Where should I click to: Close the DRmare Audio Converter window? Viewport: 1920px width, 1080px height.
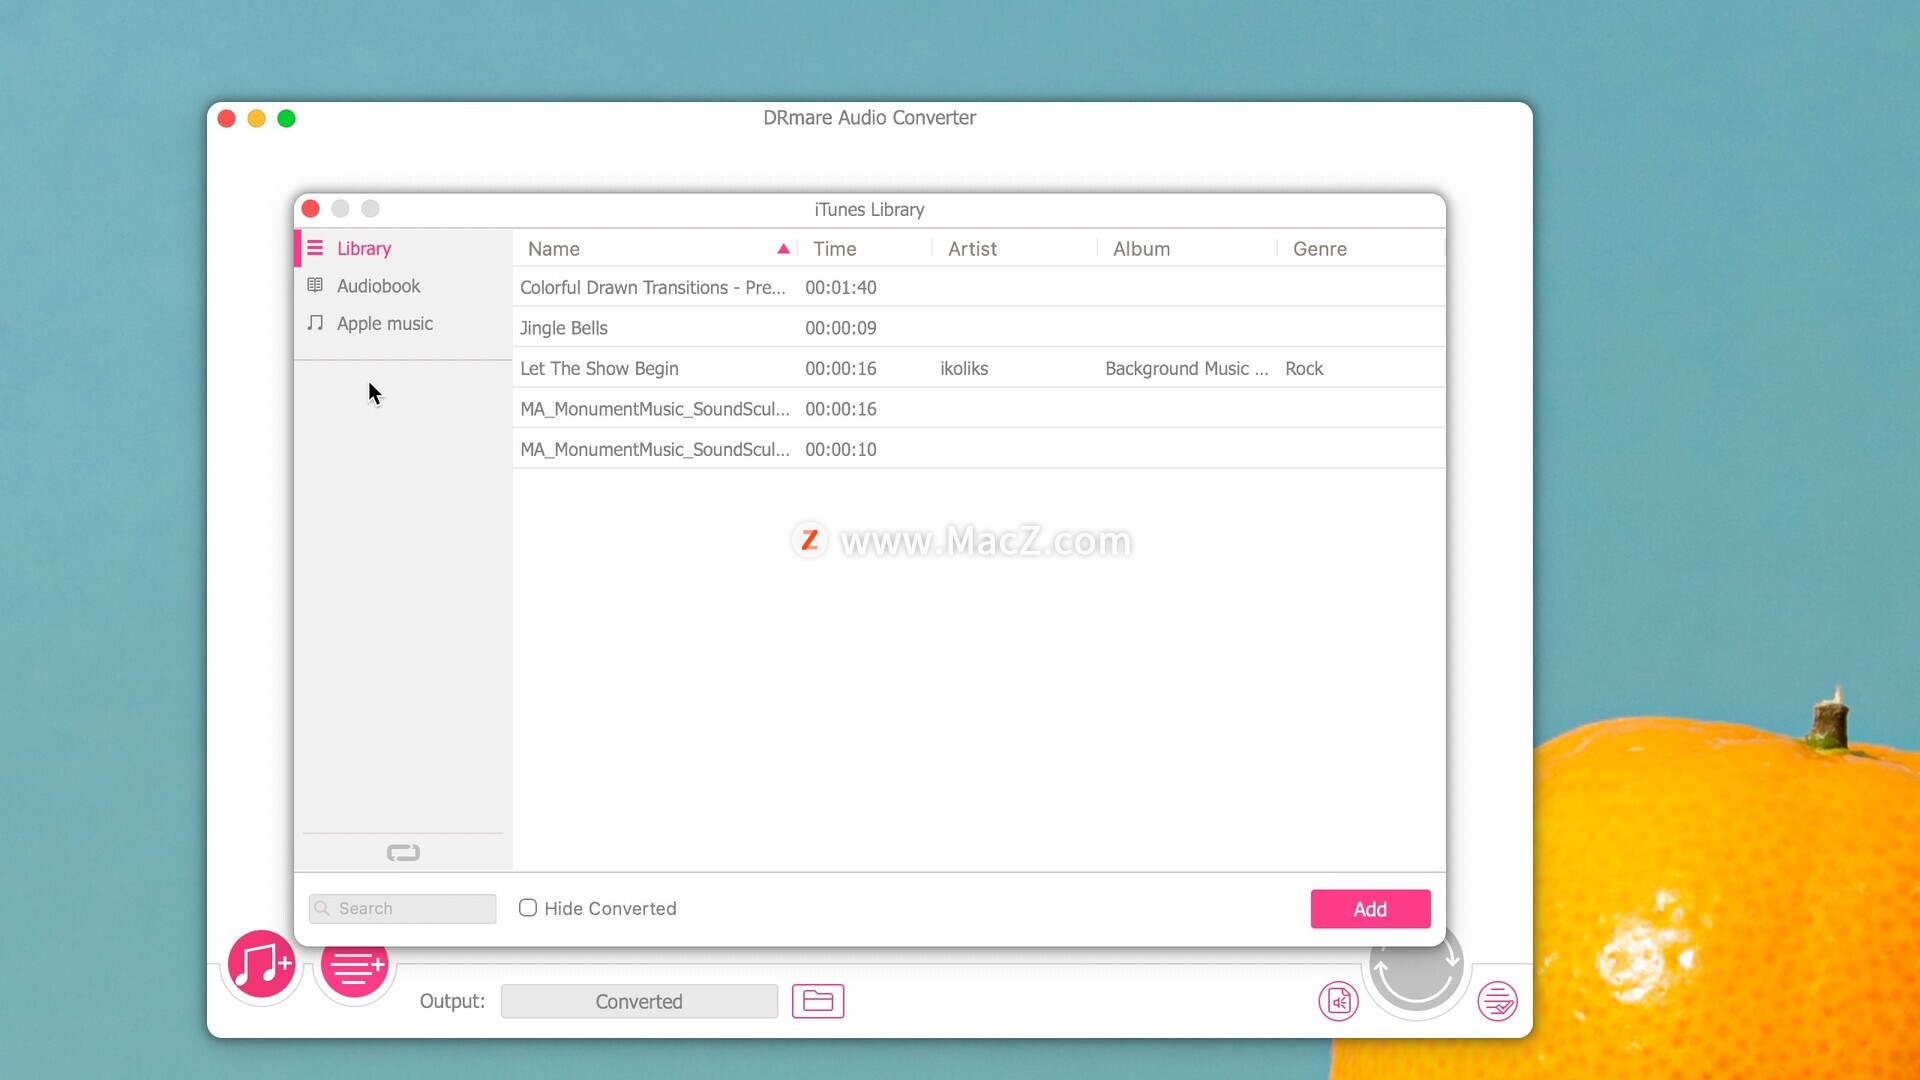(227, 118)
